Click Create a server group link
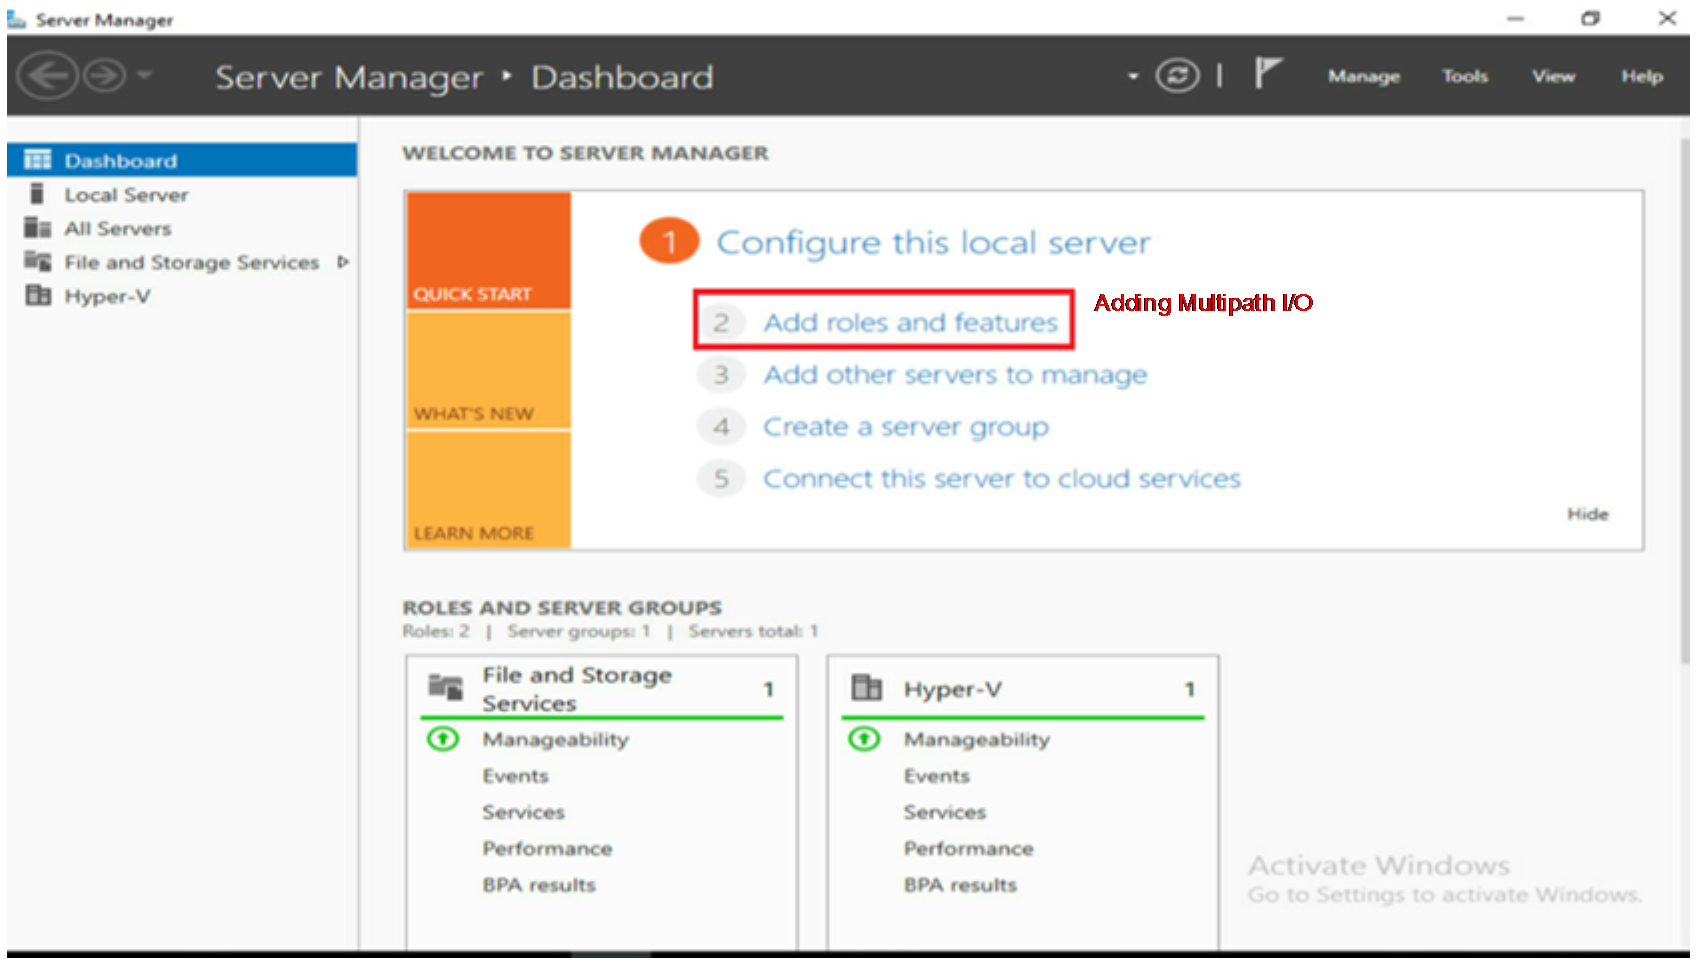The height and width of the screenshot is (964, 1698). click(x=906, y=427)
